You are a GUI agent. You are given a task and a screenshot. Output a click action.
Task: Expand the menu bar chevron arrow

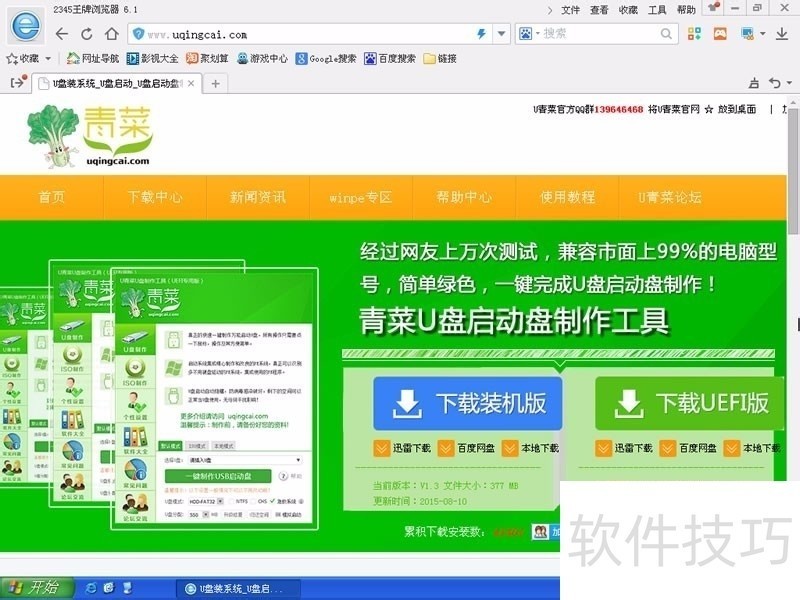549,10
